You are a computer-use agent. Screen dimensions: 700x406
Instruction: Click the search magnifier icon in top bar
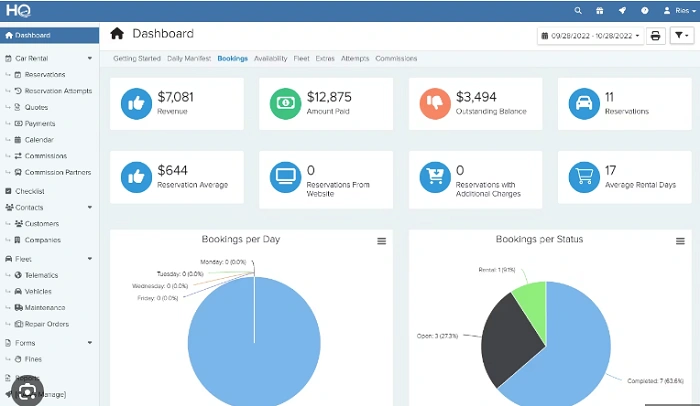point(578,10)
